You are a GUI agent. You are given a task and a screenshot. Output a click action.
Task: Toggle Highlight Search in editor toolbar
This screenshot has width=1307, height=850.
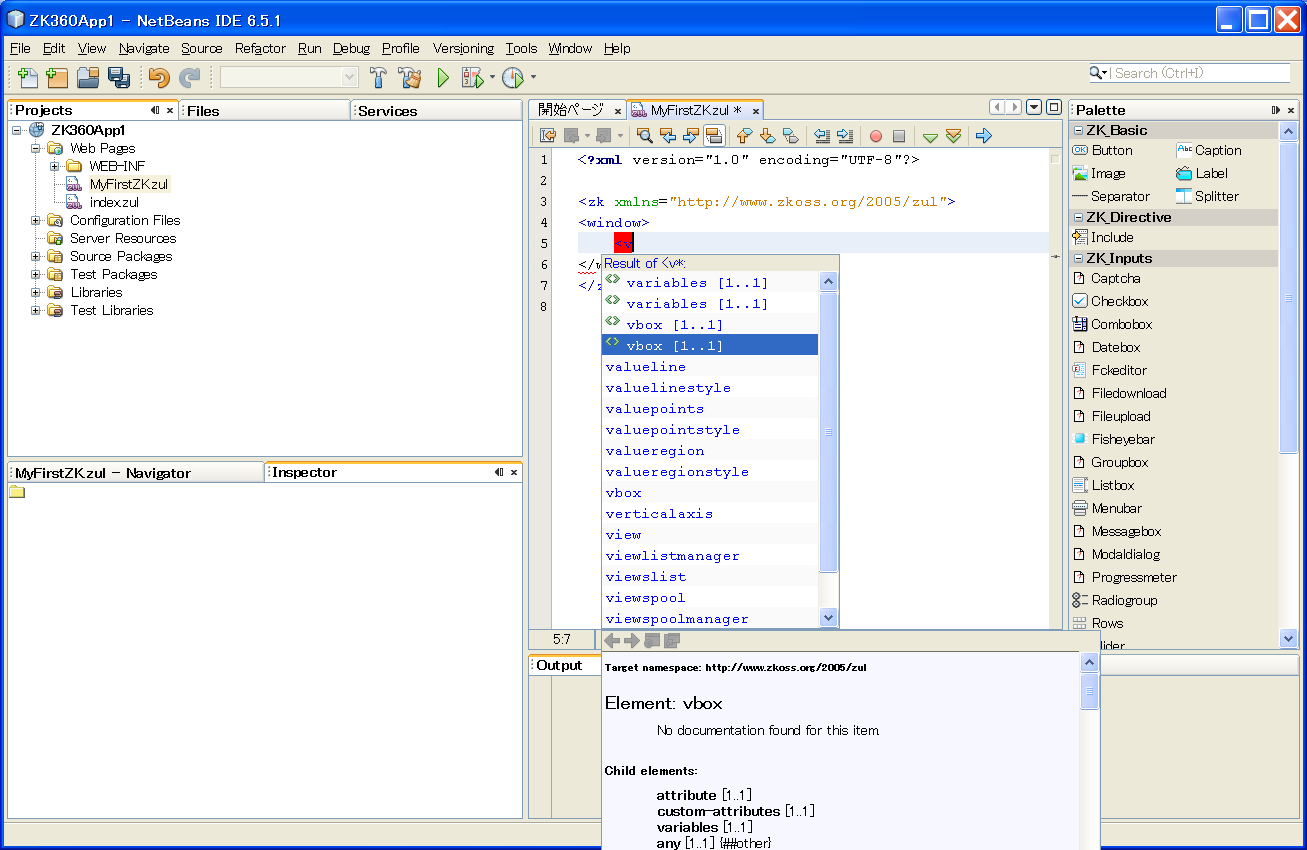(x=714, y=136)
